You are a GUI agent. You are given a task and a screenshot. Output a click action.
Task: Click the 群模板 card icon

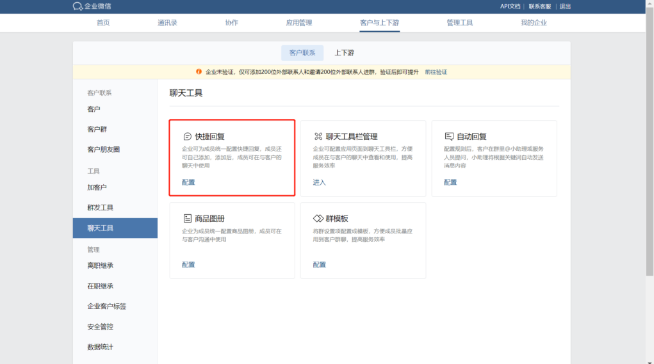[x=318, y=218]
